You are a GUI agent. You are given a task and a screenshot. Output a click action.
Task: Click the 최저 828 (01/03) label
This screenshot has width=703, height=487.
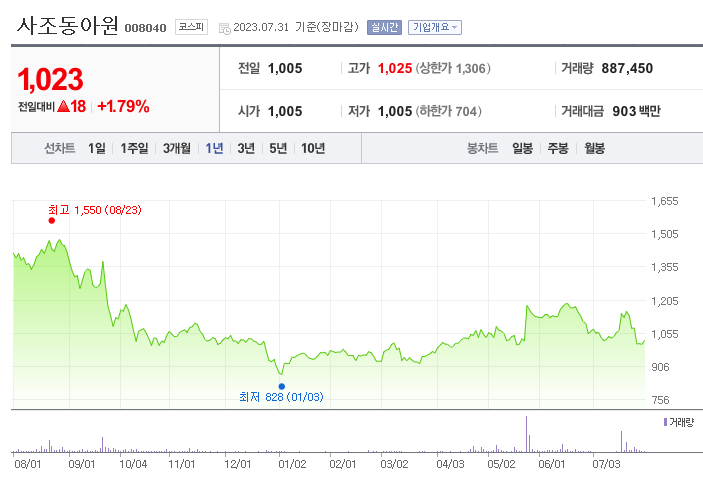tap(281, 397)
